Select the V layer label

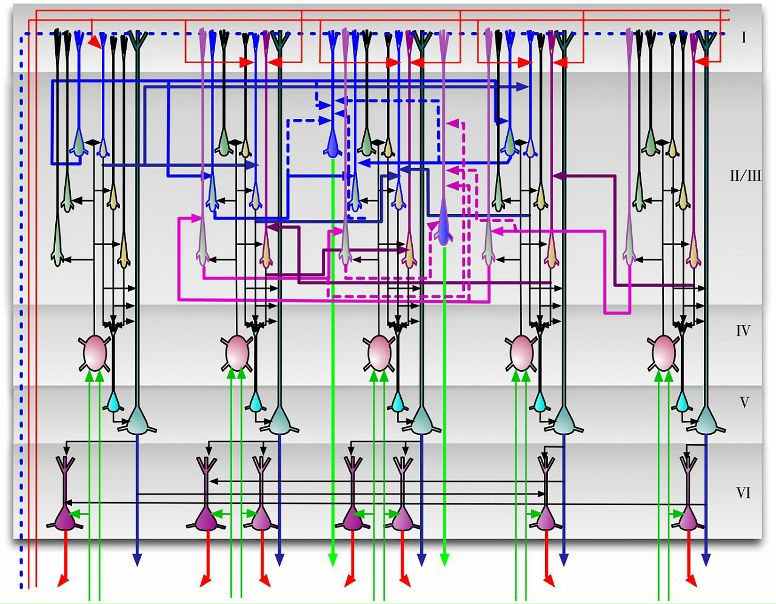[744, 402]
